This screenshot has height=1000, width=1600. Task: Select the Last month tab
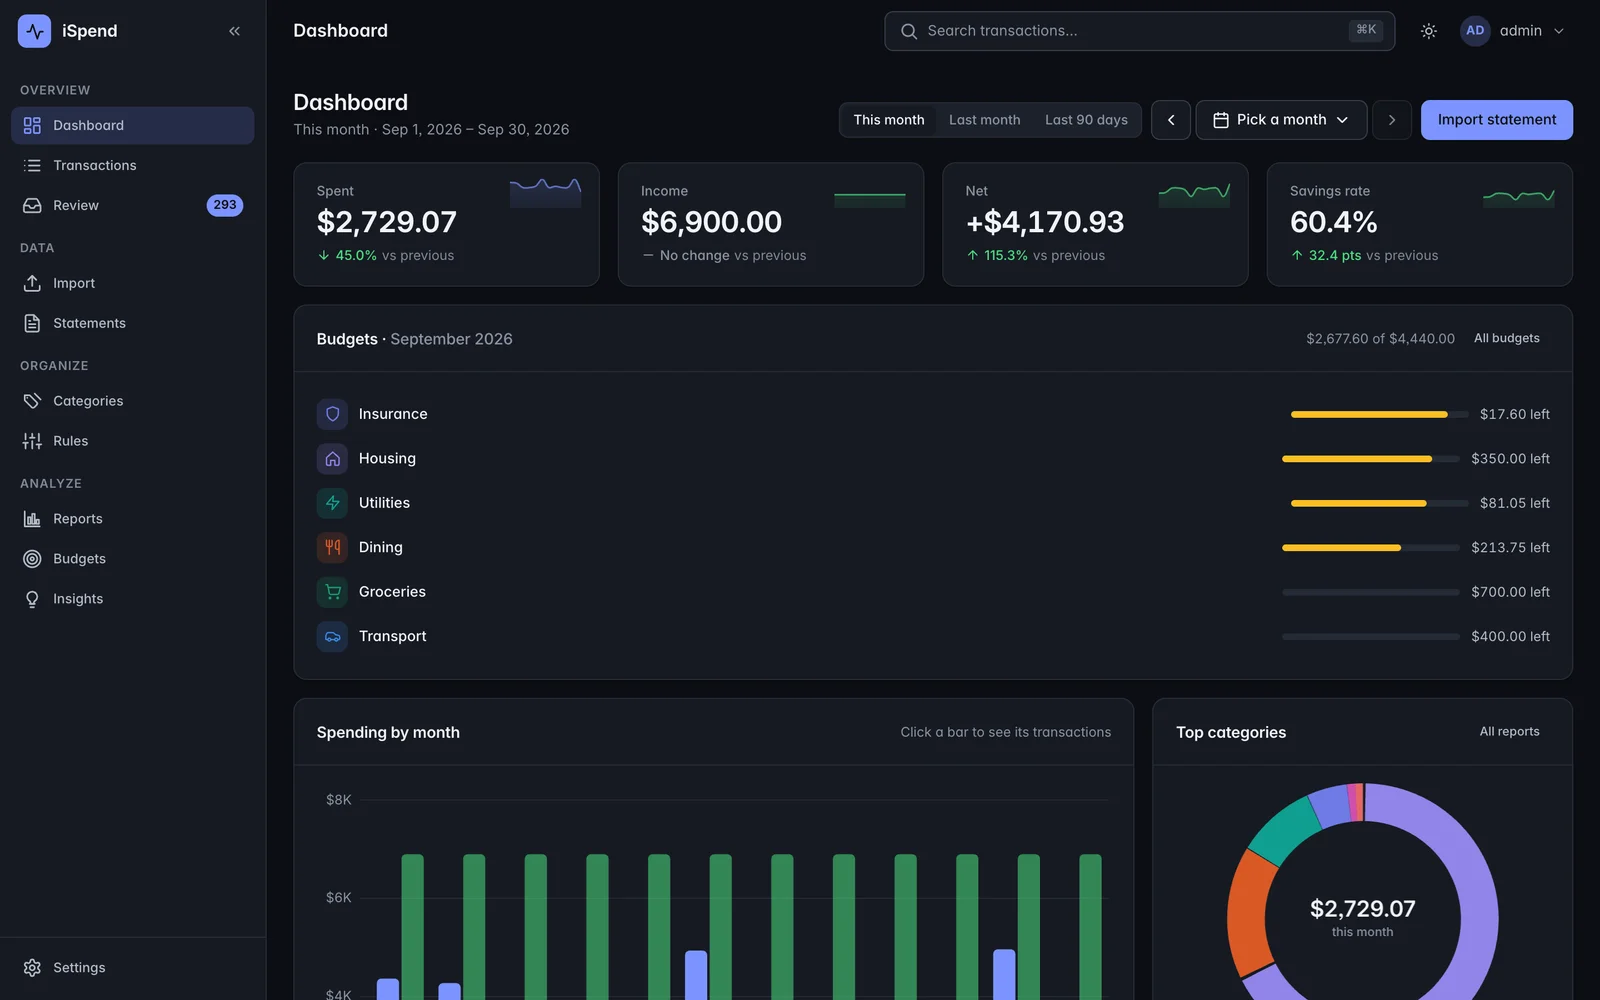(985, 120)
